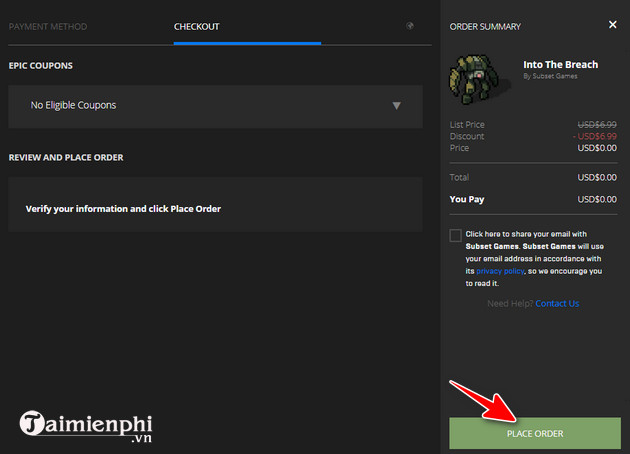Switch to the Payment Method tab
Screen dimensions: 630x454
48,27
